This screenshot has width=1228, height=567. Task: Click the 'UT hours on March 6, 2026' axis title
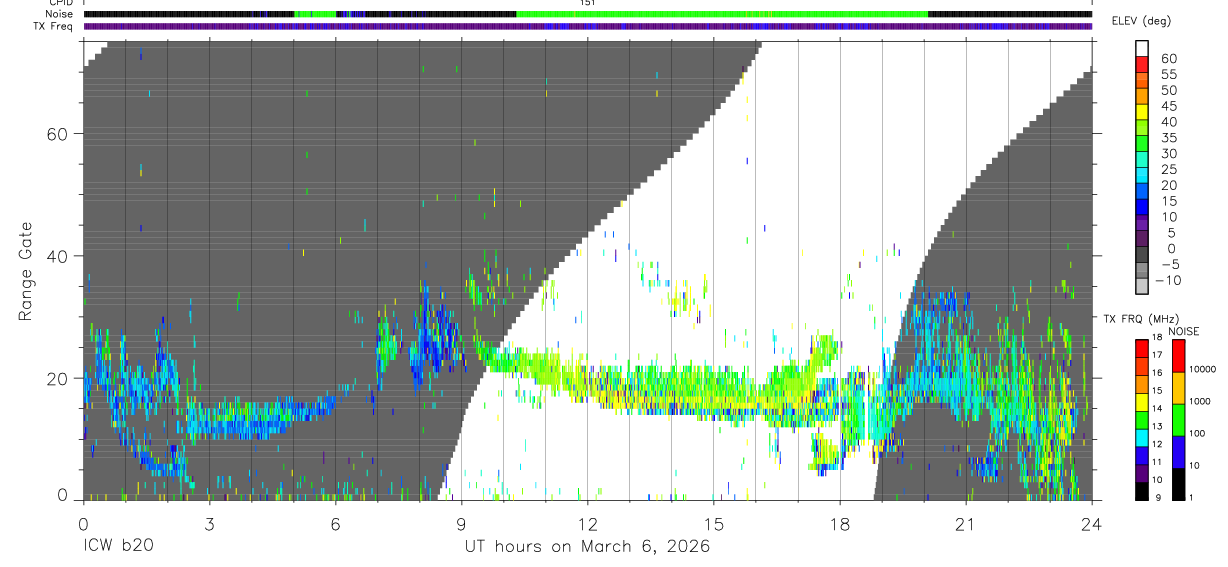(x=587, y=546)
